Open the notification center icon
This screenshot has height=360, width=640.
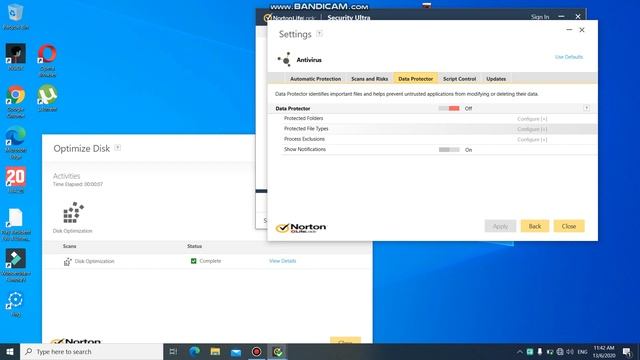click(627, 351)
